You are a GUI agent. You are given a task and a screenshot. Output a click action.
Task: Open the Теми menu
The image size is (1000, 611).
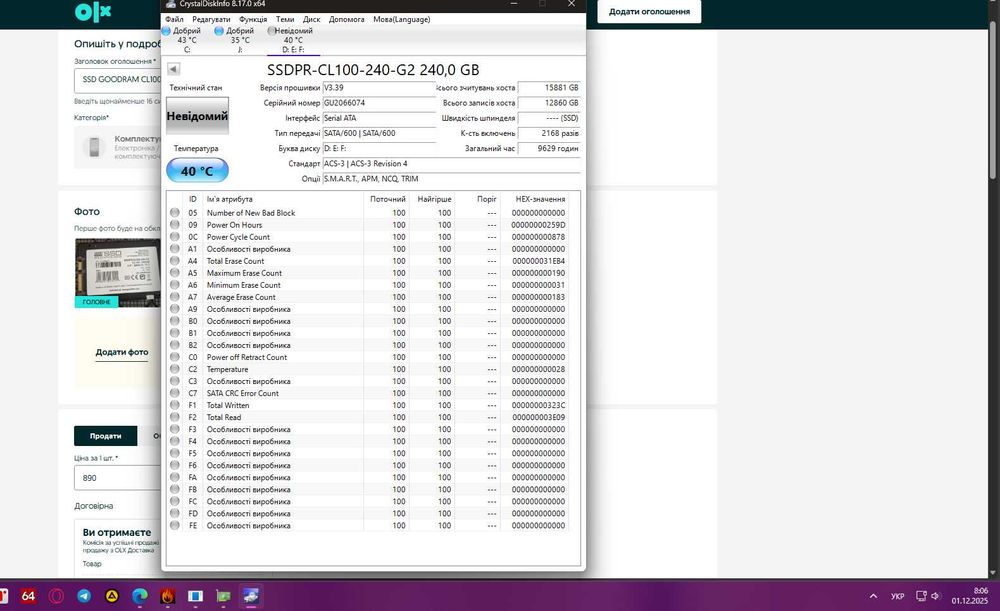coord(284,19)
